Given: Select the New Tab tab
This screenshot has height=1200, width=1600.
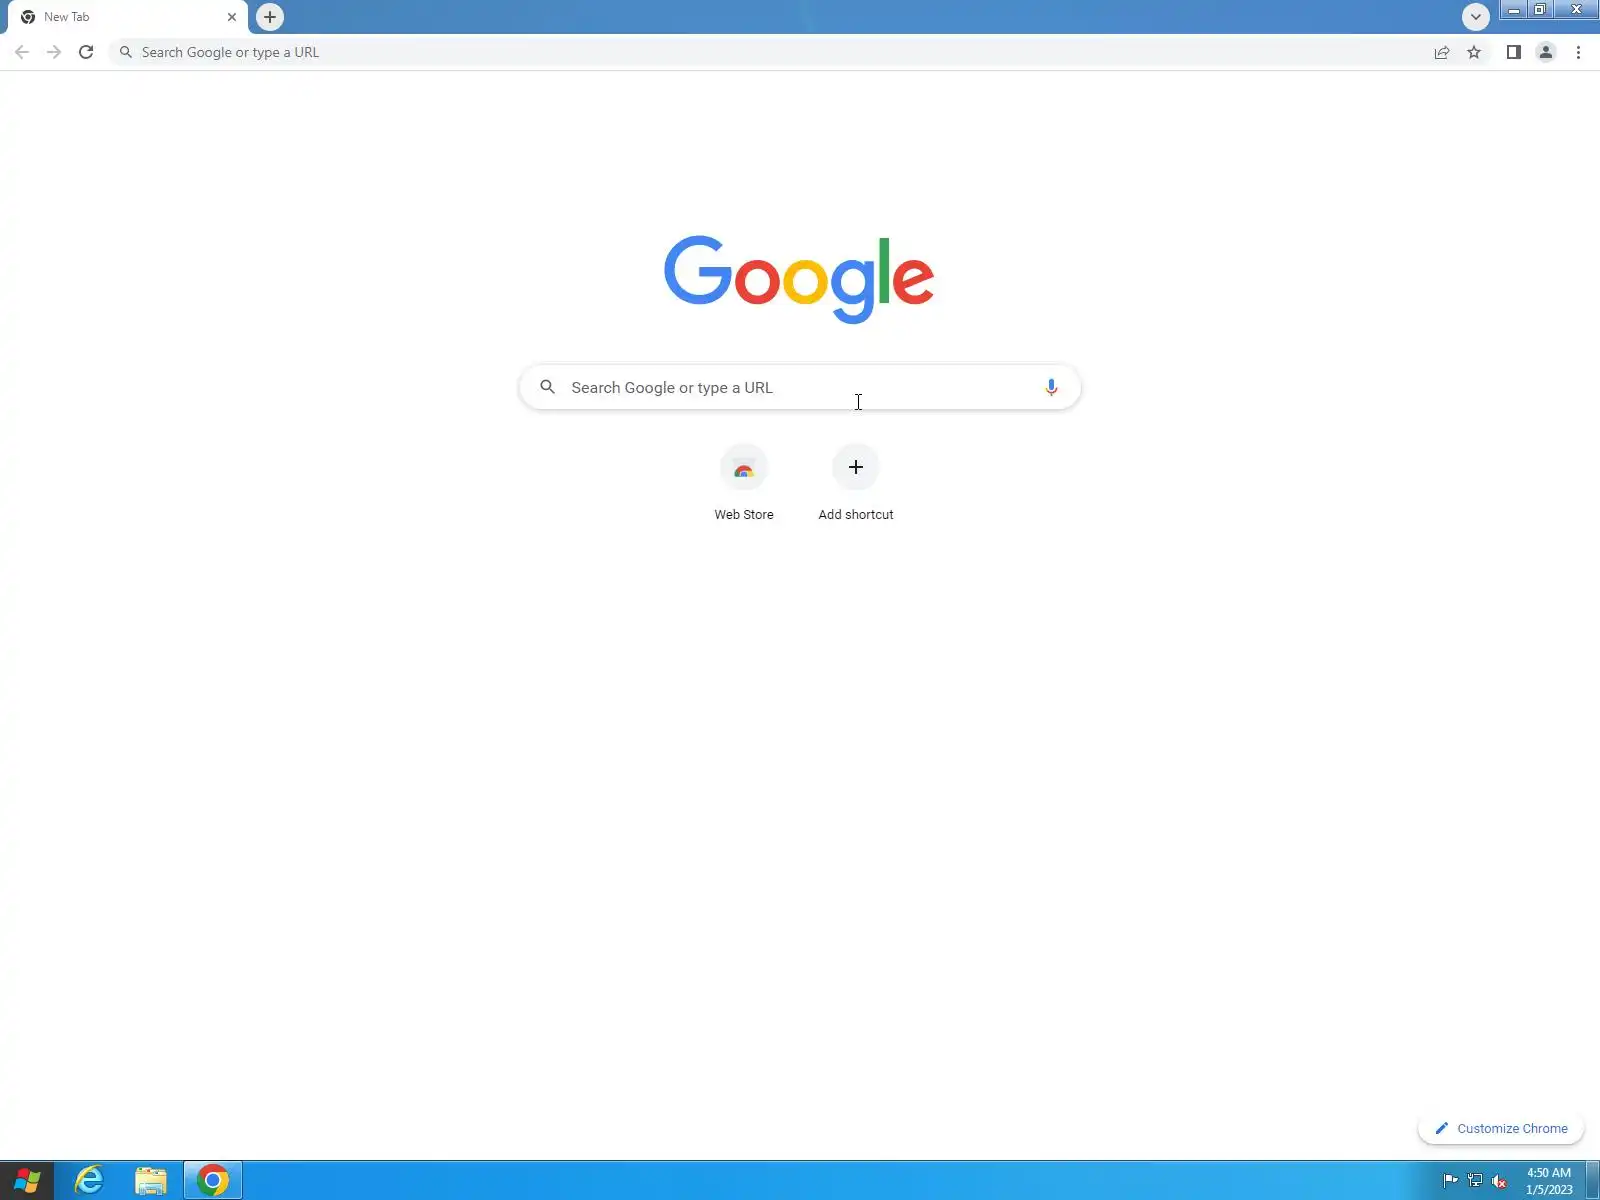Looking at the screenshot, I should coord(128,17).
